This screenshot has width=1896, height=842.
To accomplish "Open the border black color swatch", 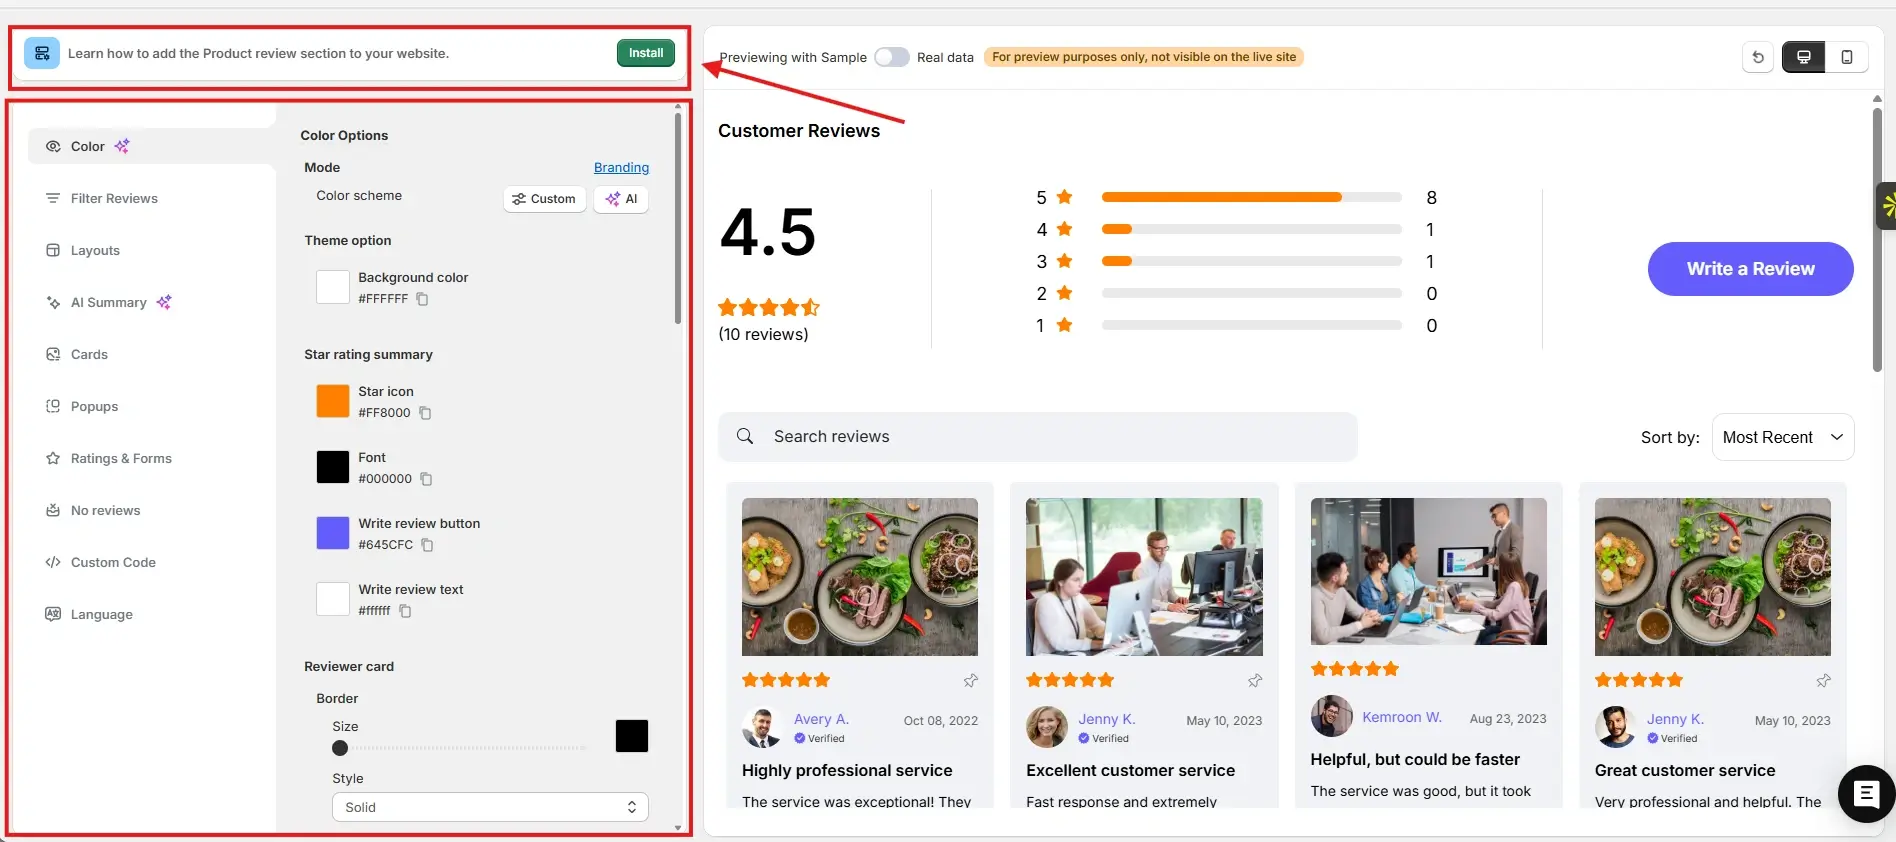I will [632, 736].
